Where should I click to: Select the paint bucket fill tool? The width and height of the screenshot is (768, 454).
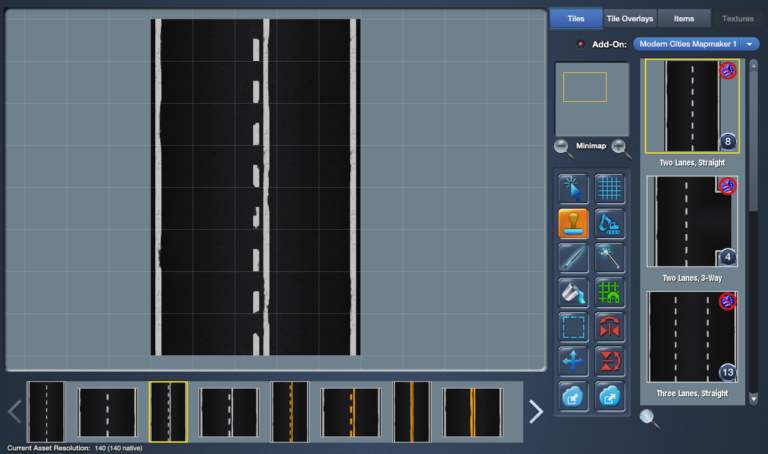[573, 293]
